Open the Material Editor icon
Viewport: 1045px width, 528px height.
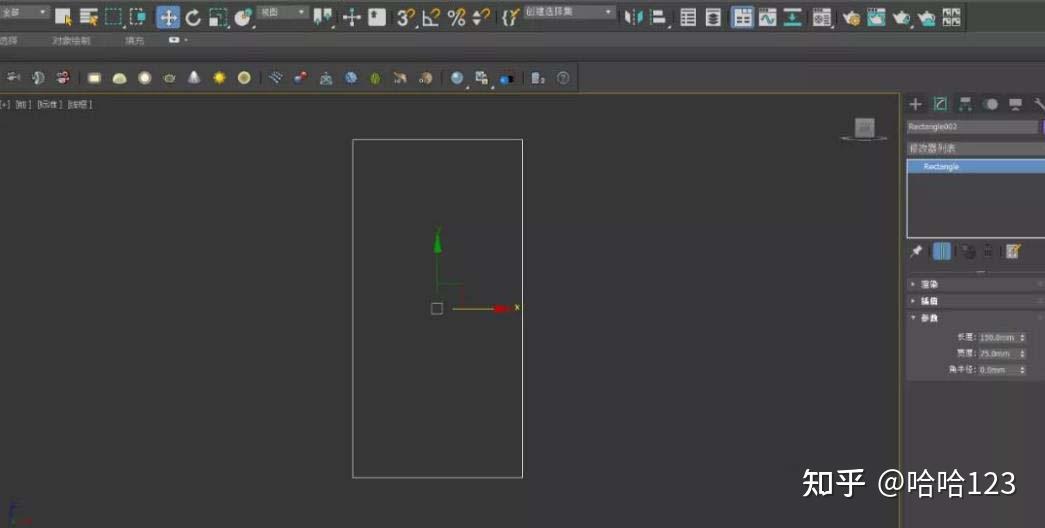click(822, 17)
